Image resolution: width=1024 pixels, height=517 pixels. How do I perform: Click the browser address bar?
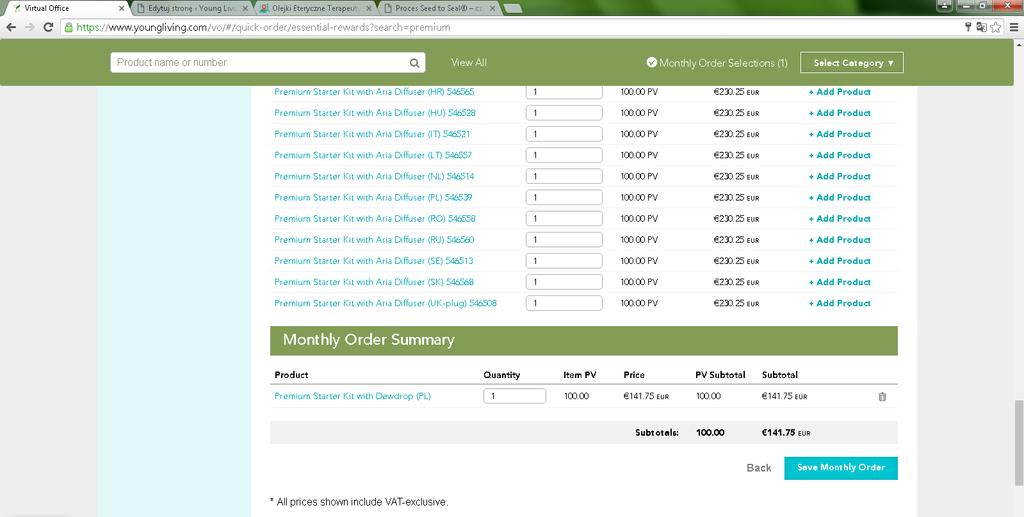[509, 27]
